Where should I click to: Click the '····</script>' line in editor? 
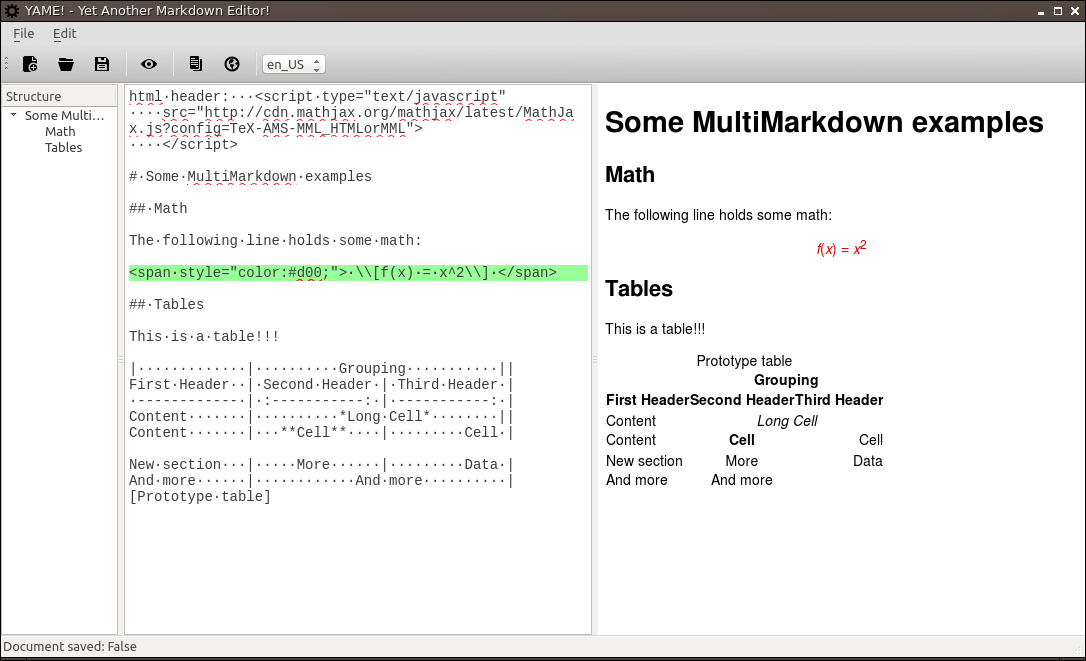click(x=184, y=145)
